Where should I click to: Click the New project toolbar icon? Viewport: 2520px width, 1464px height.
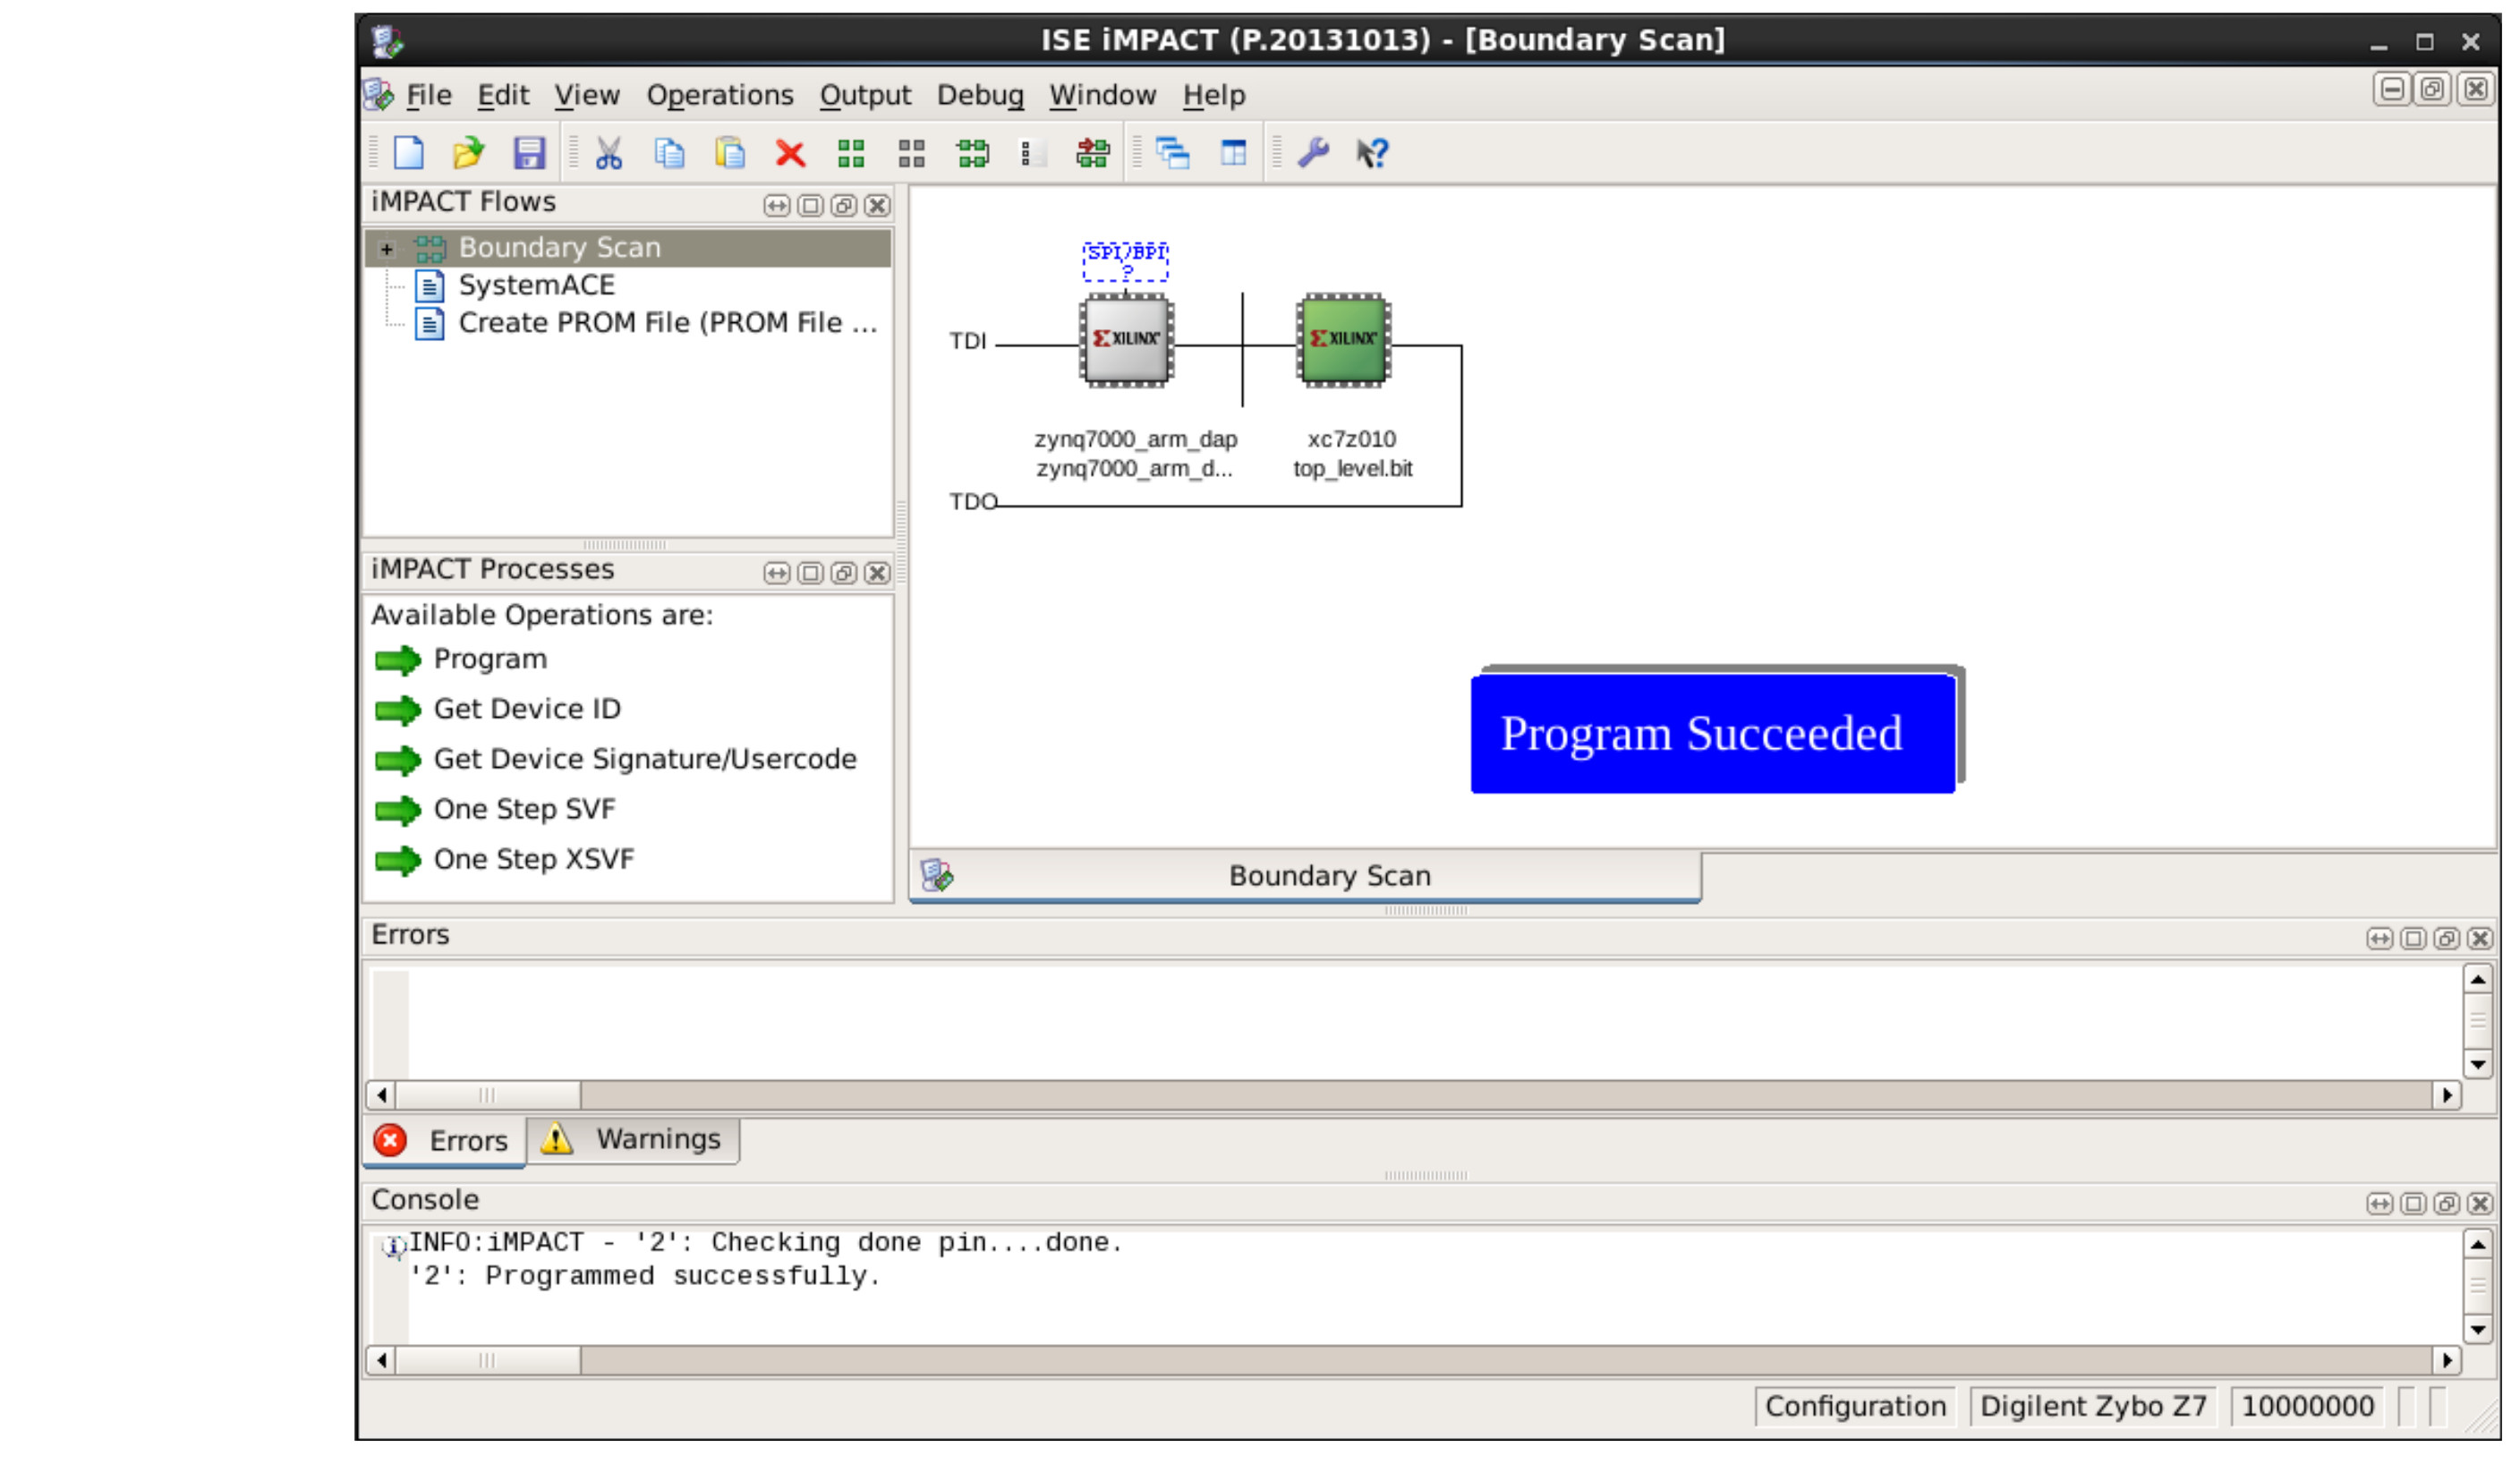pyautogui.click(x=409, y=154)
